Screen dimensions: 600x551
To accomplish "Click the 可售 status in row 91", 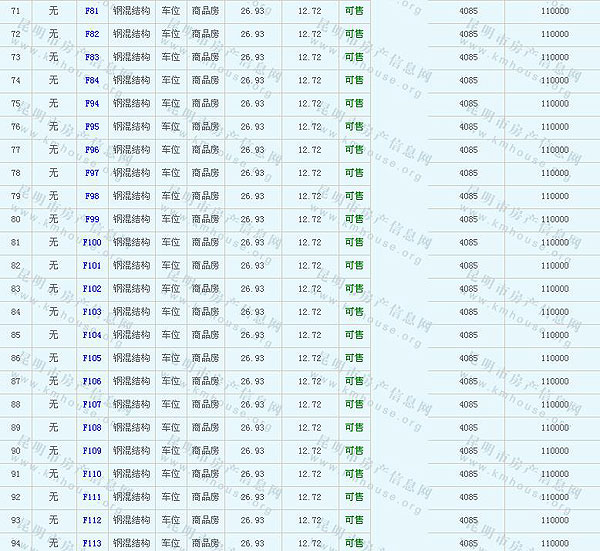I will (x=354, y=473).
